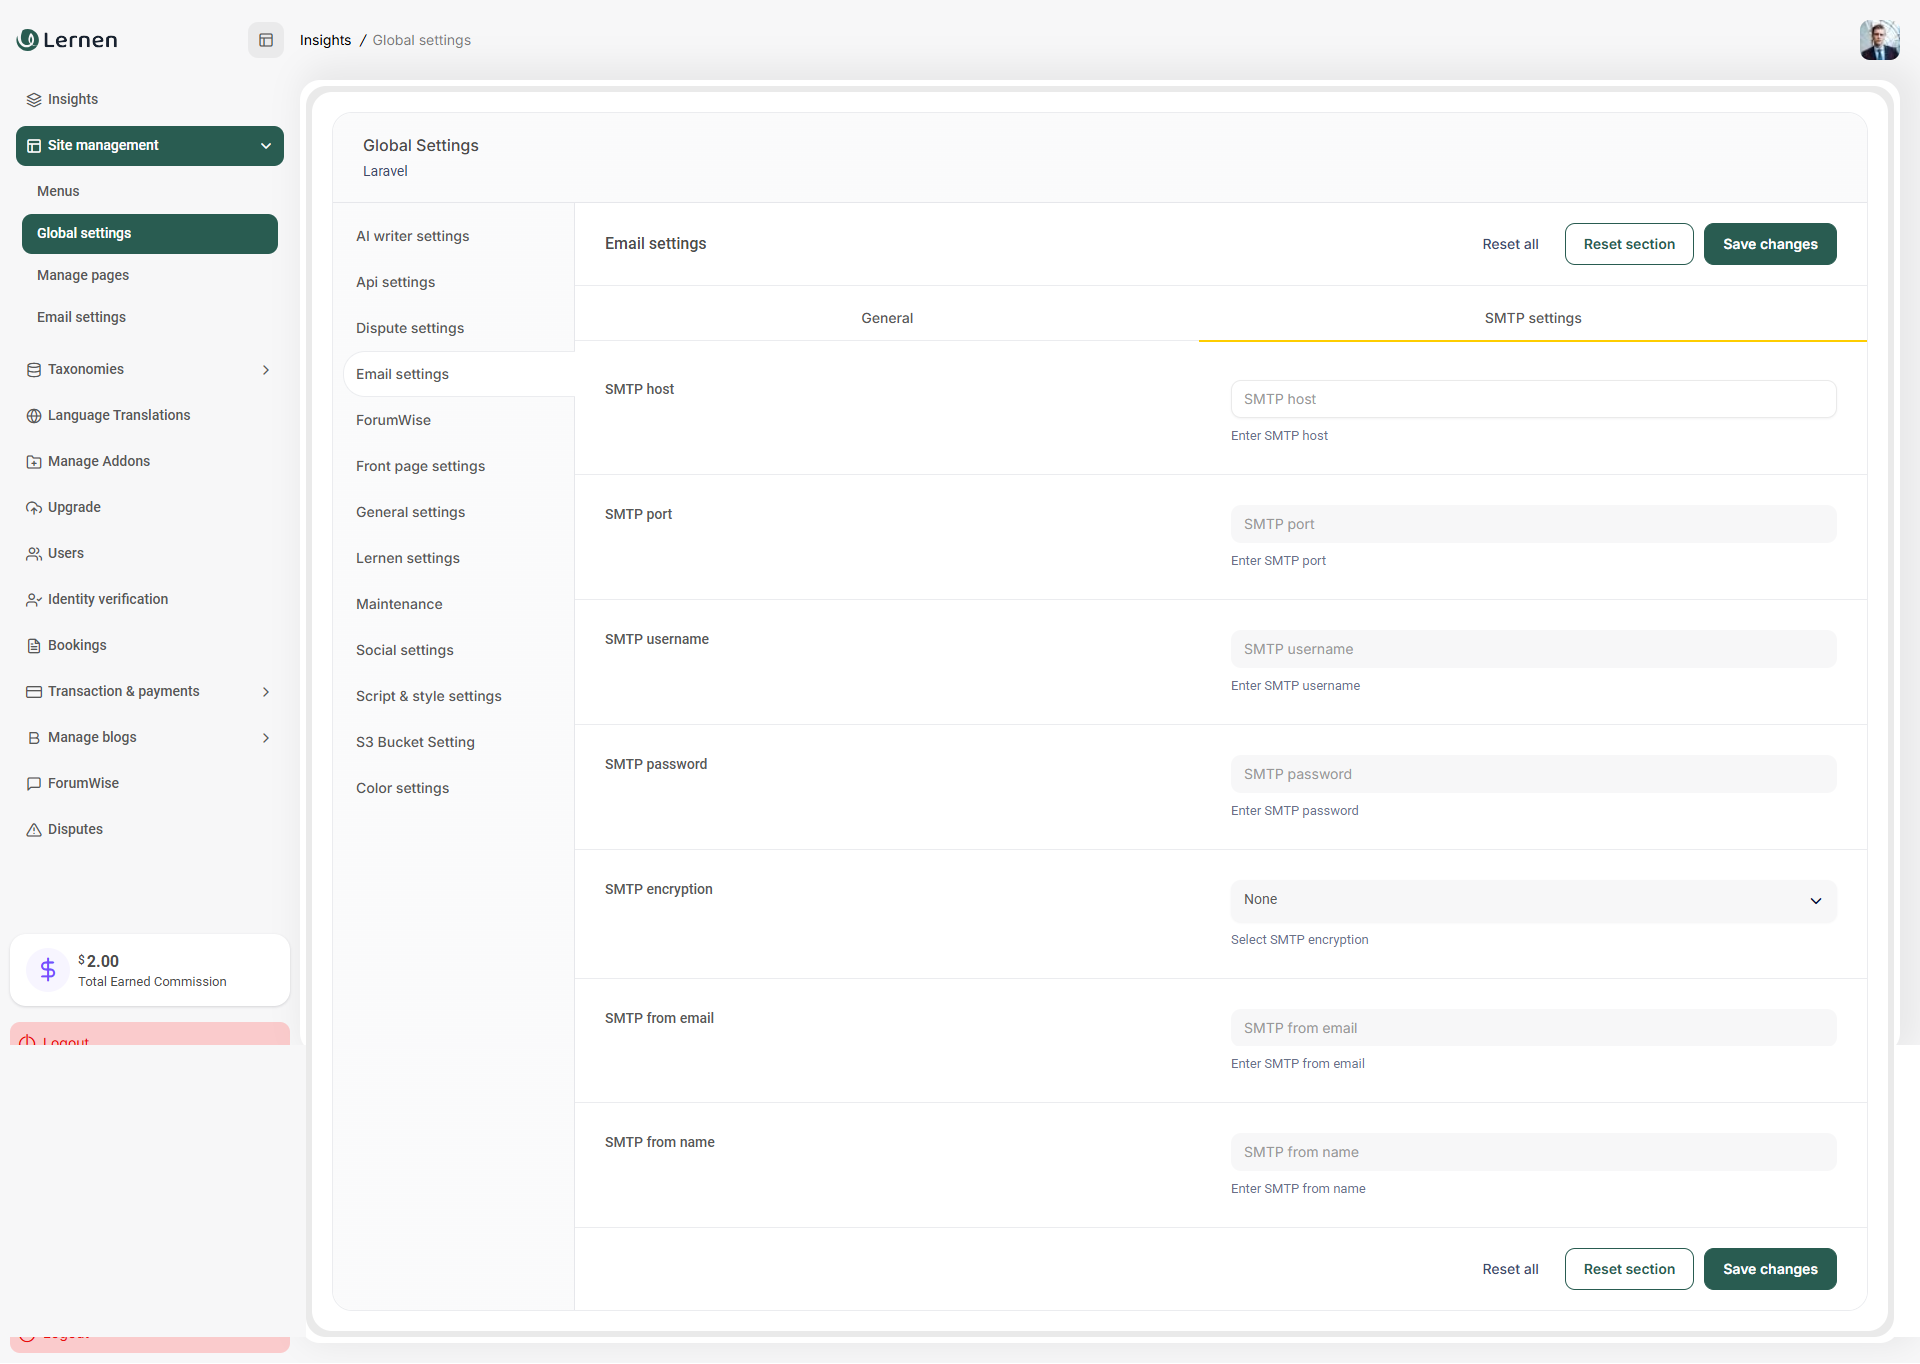Viewport: 1920px width, 1364px height.
Task: Open the user profile avatar
Action: click(x=1879, y=40)
